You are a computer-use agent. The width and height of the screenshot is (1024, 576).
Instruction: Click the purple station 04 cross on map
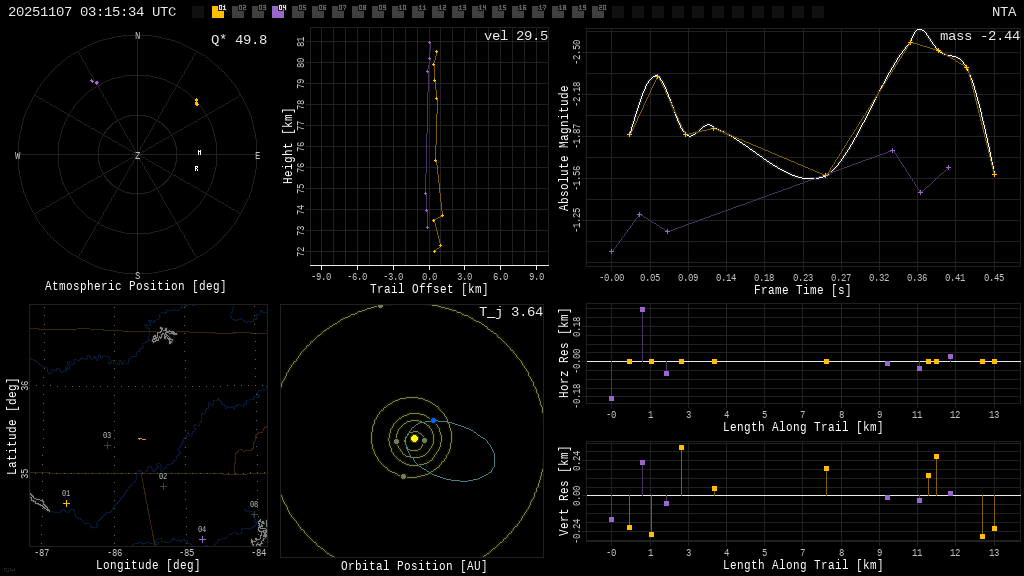(202, 539)
